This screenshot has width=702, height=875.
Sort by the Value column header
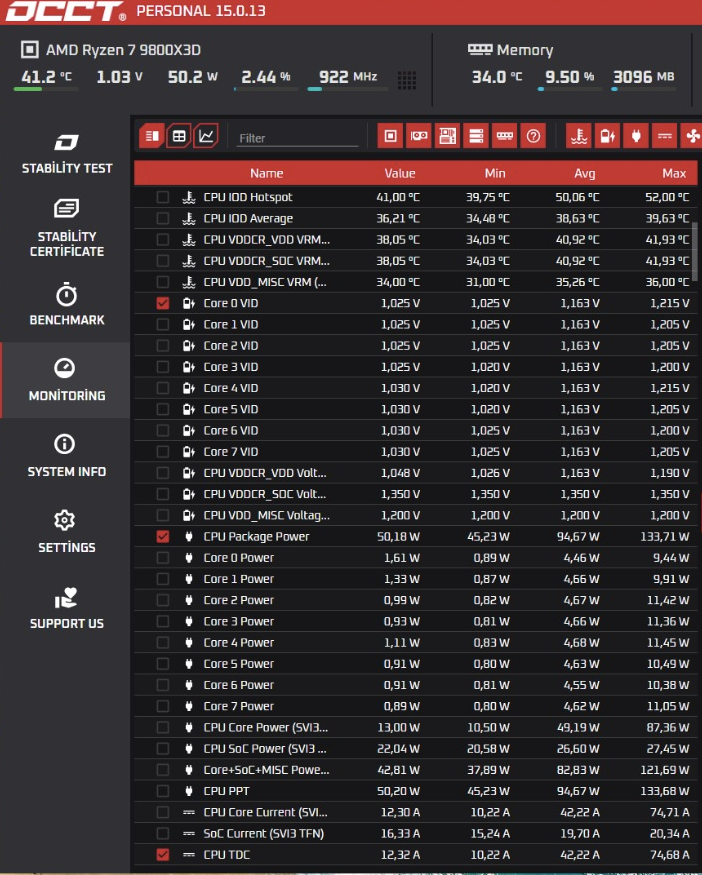400,173
